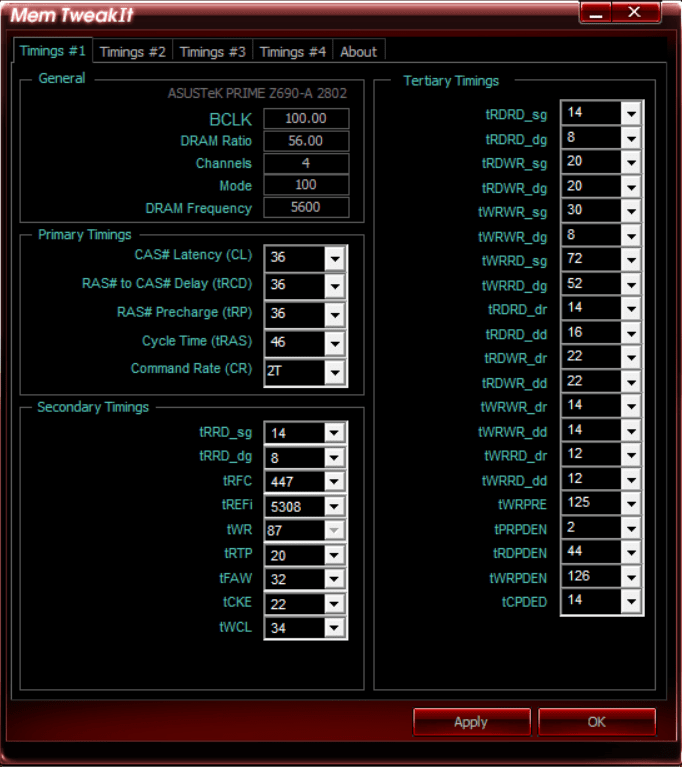Expand the tRDRD_dd dropdown

click(x=631, y=334)
